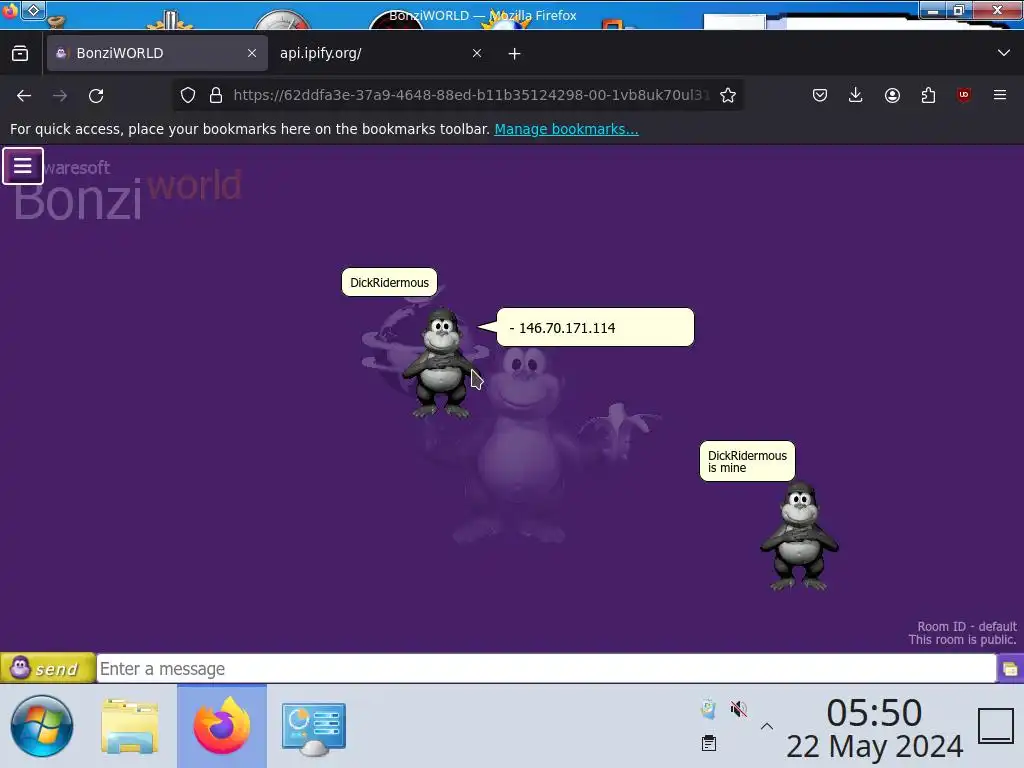Click the show desktop button
Screen dimensions: 1024x768
pyautogui.click(x=995, y=726)
